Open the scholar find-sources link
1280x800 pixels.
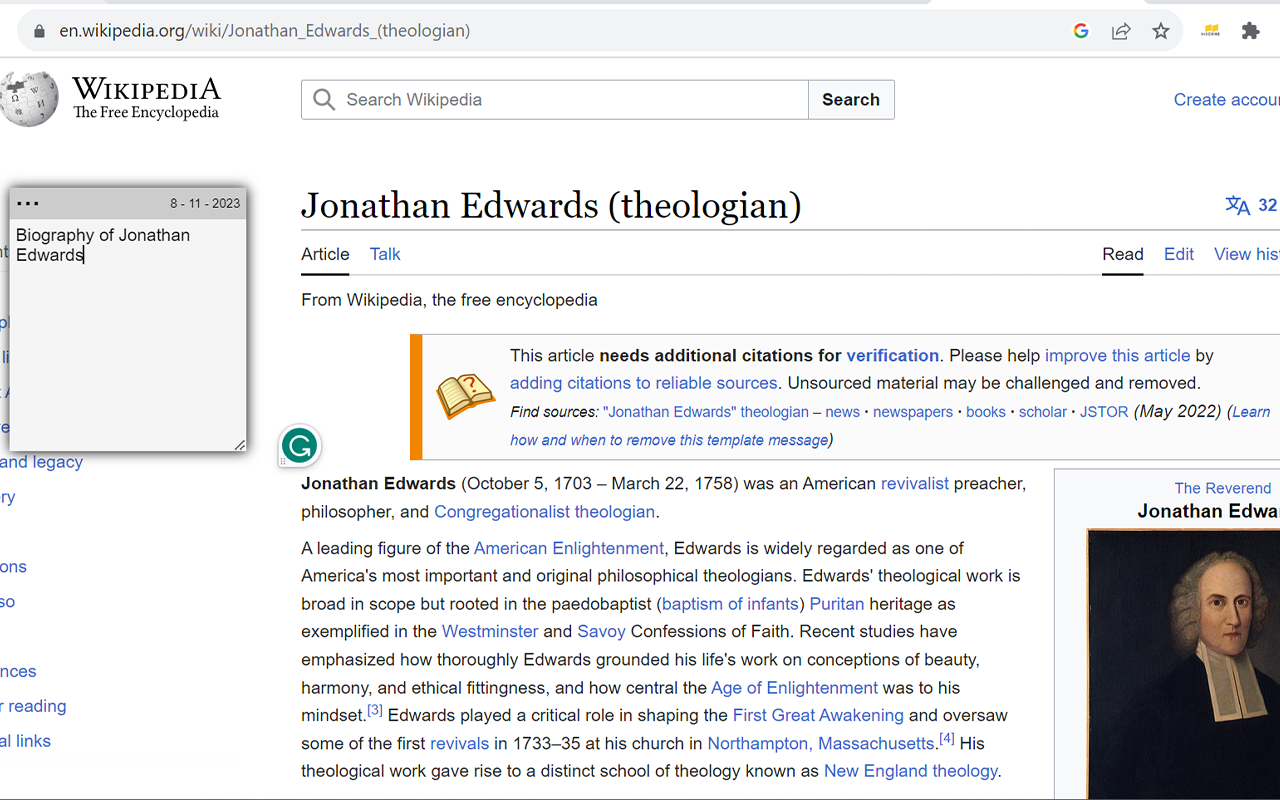1043,412
